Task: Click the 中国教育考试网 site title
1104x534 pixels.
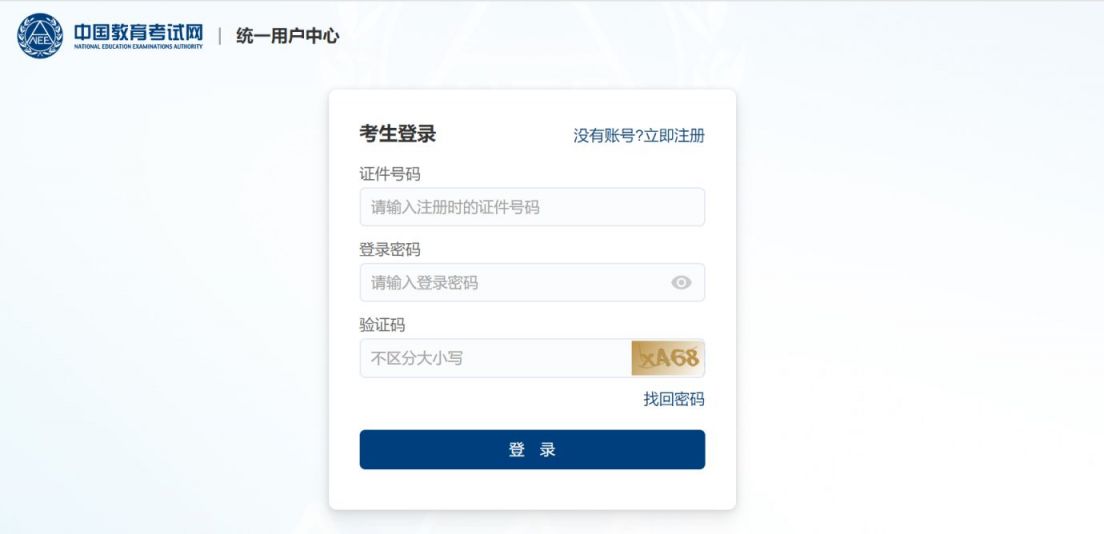Action: 138,32
